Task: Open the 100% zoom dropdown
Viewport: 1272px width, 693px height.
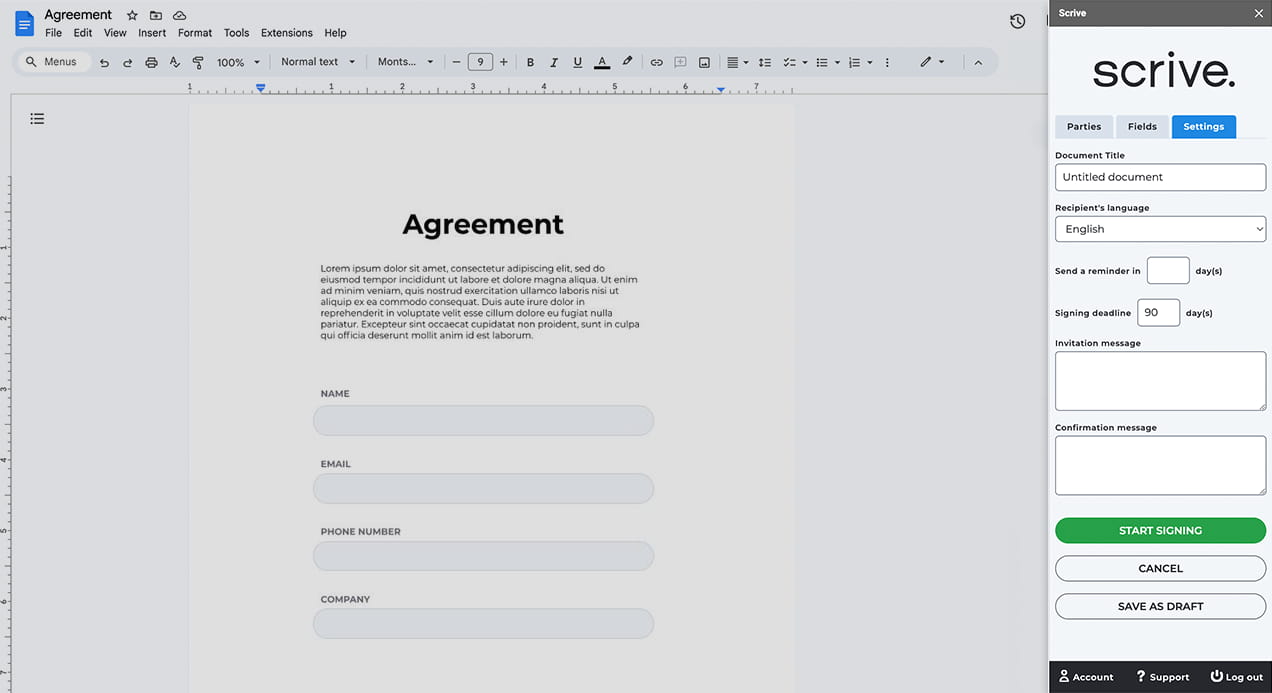Action: pos(238,62)
